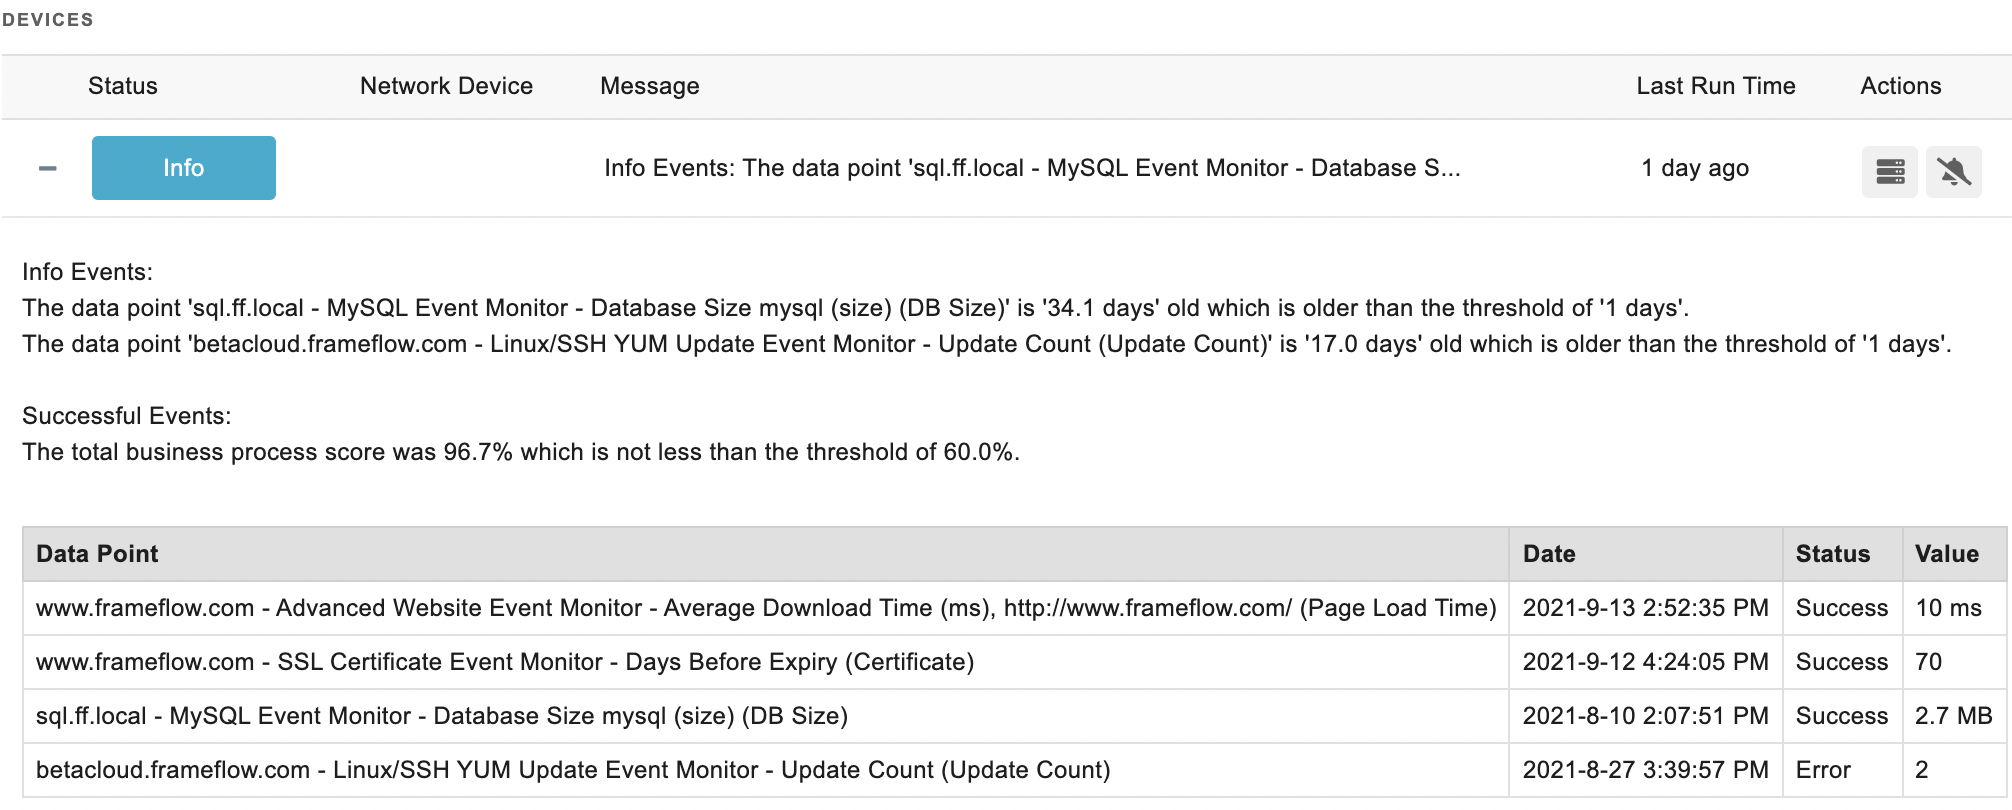Click the Network Device column header
Viewport: 2012px width, 810px height.
tap(446, 86)
